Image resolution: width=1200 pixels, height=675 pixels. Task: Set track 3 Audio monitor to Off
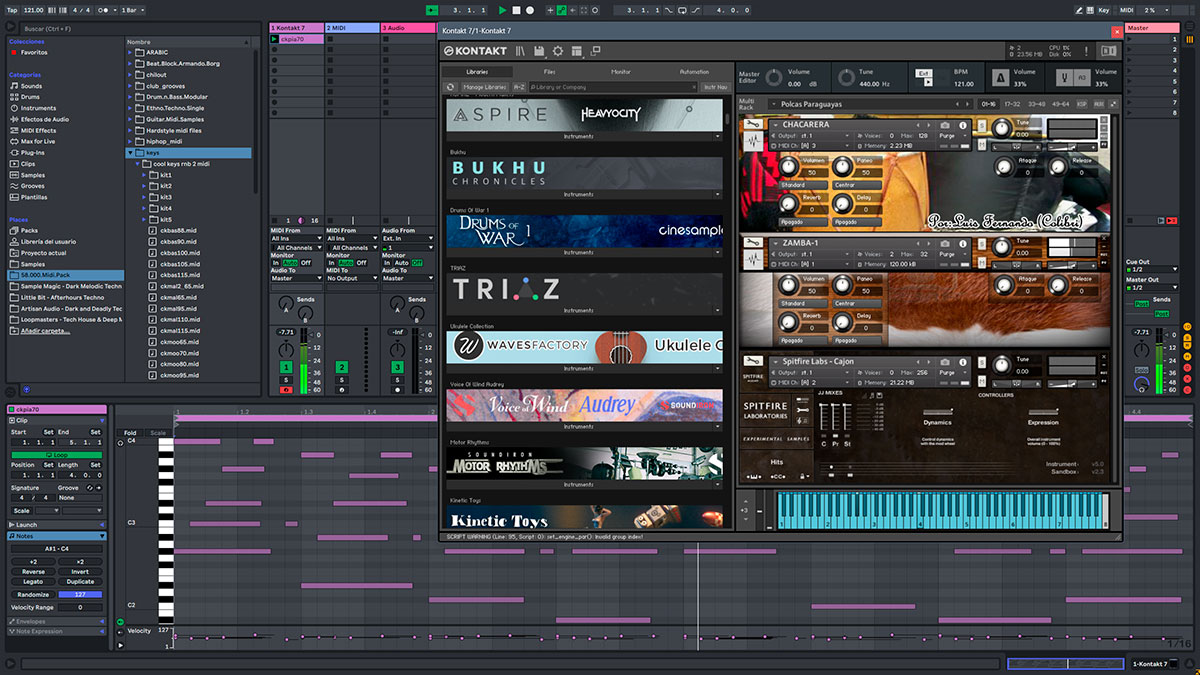tap(418, 262)
